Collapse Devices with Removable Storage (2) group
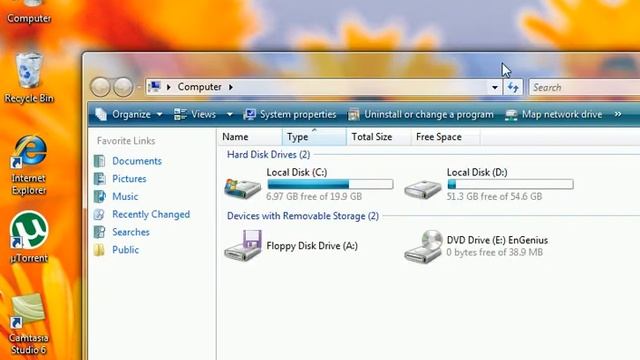The width and height of the screenshot is (640, 360). pos(303,216)
